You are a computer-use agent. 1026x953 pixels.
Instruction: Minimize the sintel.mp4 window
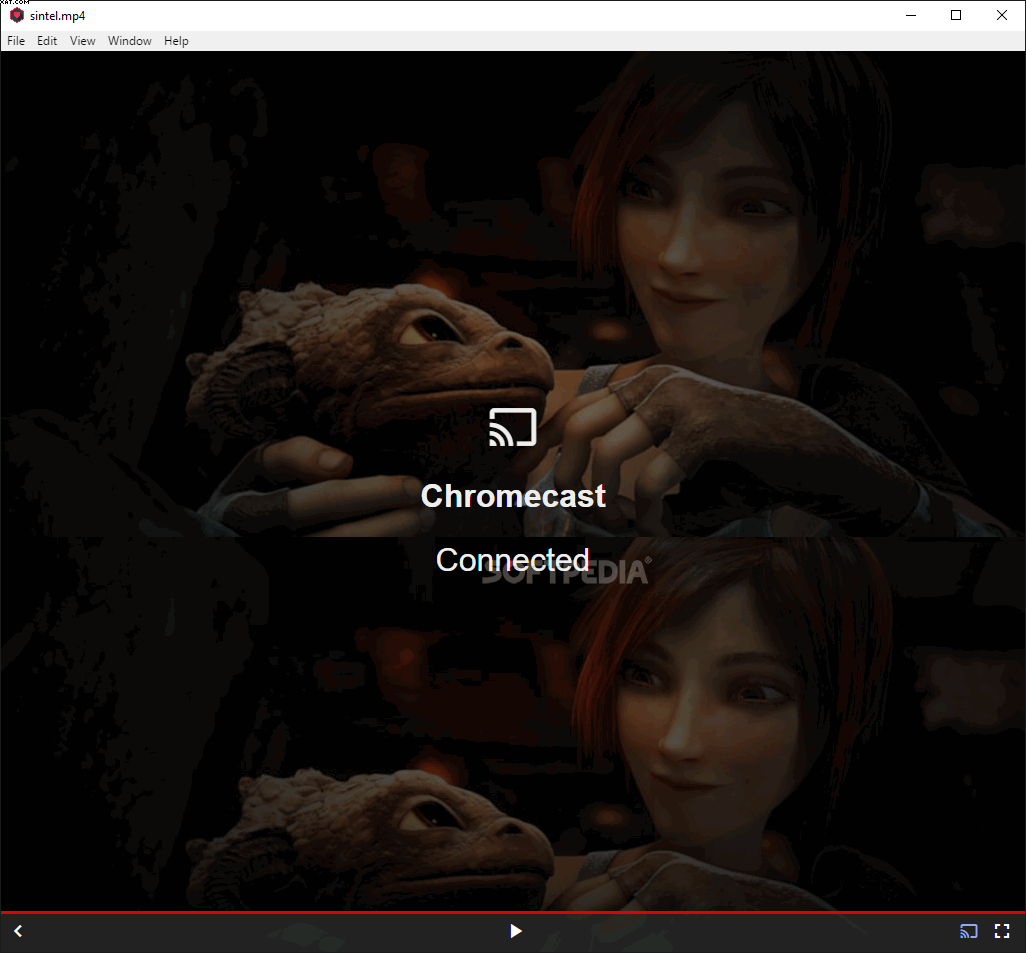pos(911,15)
